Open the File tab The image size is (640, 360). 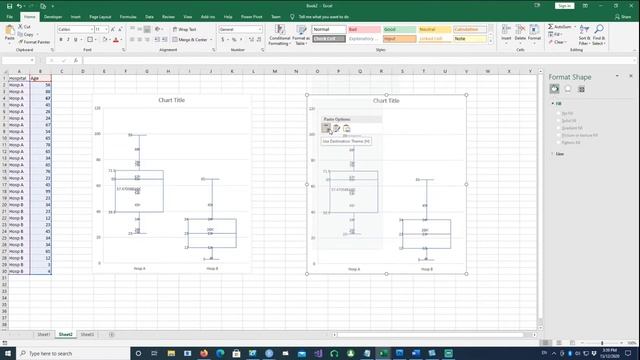(9, 17)
